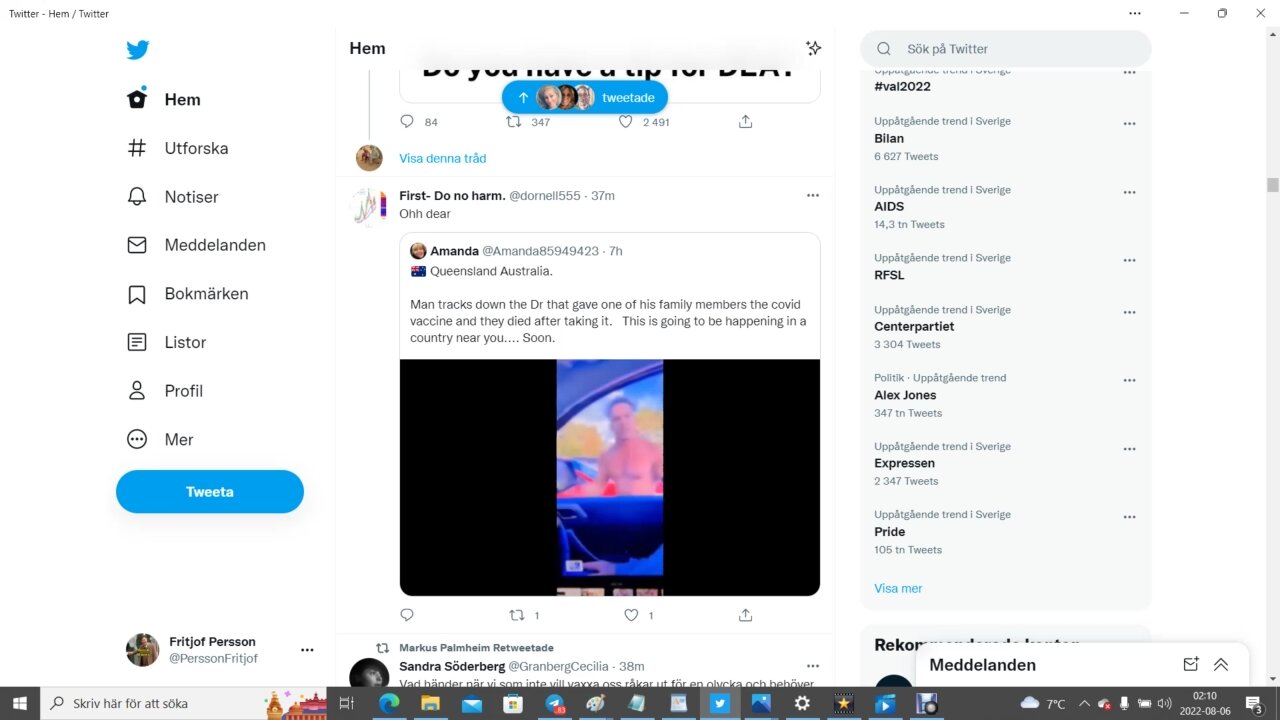Open more options for the Alex Jones trend
The height and width of the screenshot is (720, 1280).
tap(1129, 380)
